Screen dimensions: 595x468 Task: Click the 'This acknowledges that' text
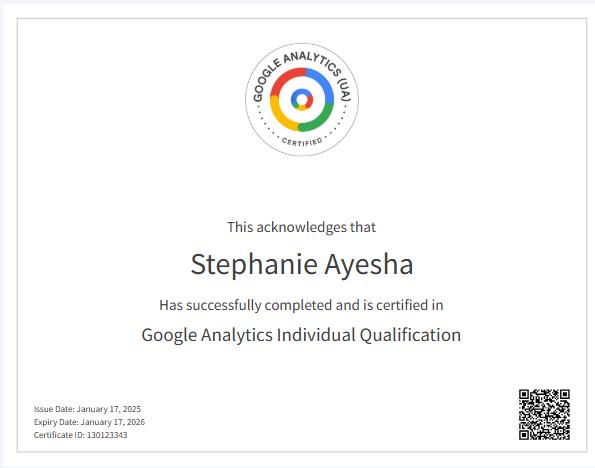[301, 227]
